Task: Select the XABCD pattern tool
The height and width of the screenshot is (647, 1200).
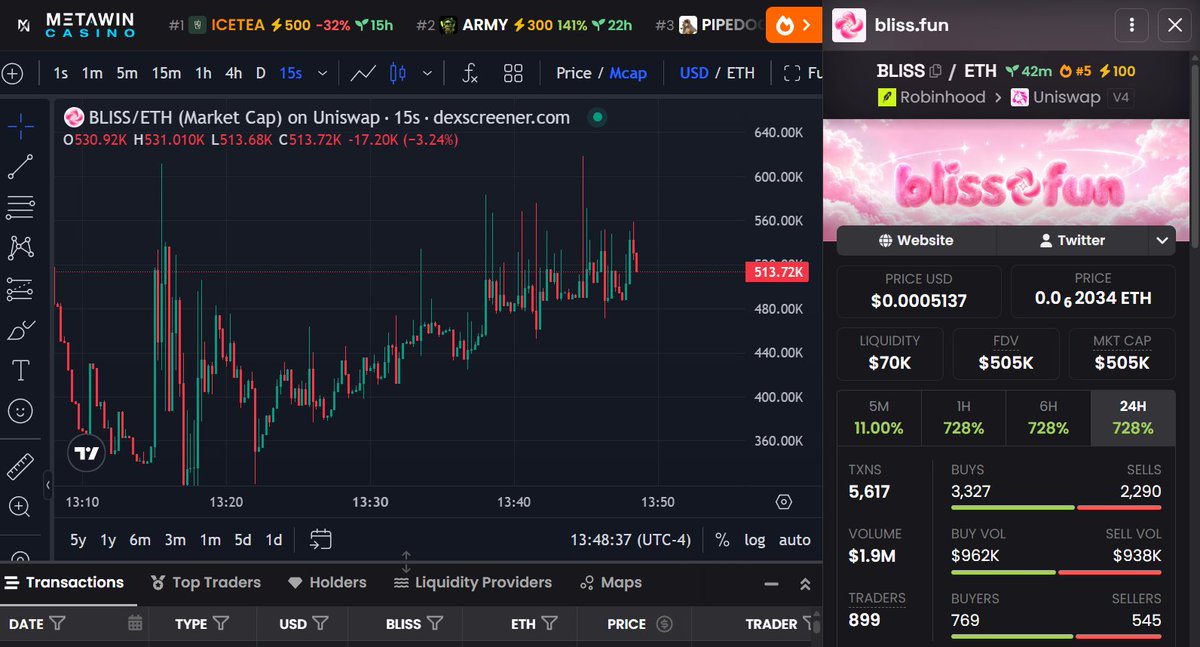Action: point(21,247)
